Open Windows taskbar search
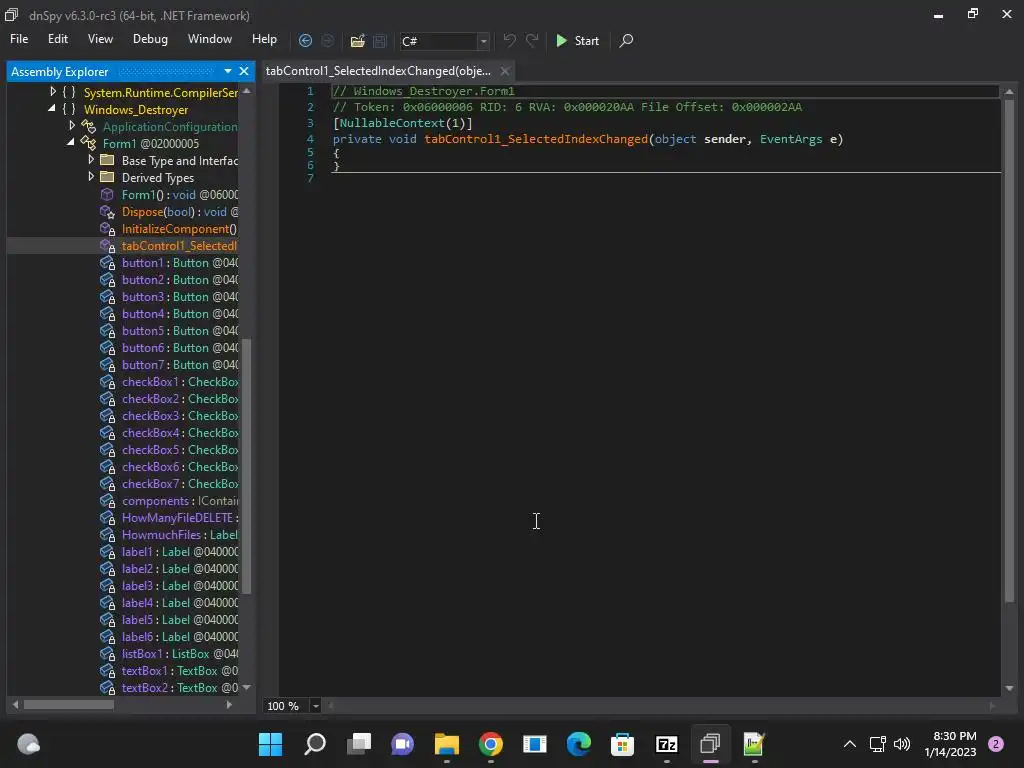The height and width of the screenshot is (768, 1024). point(315,744)
